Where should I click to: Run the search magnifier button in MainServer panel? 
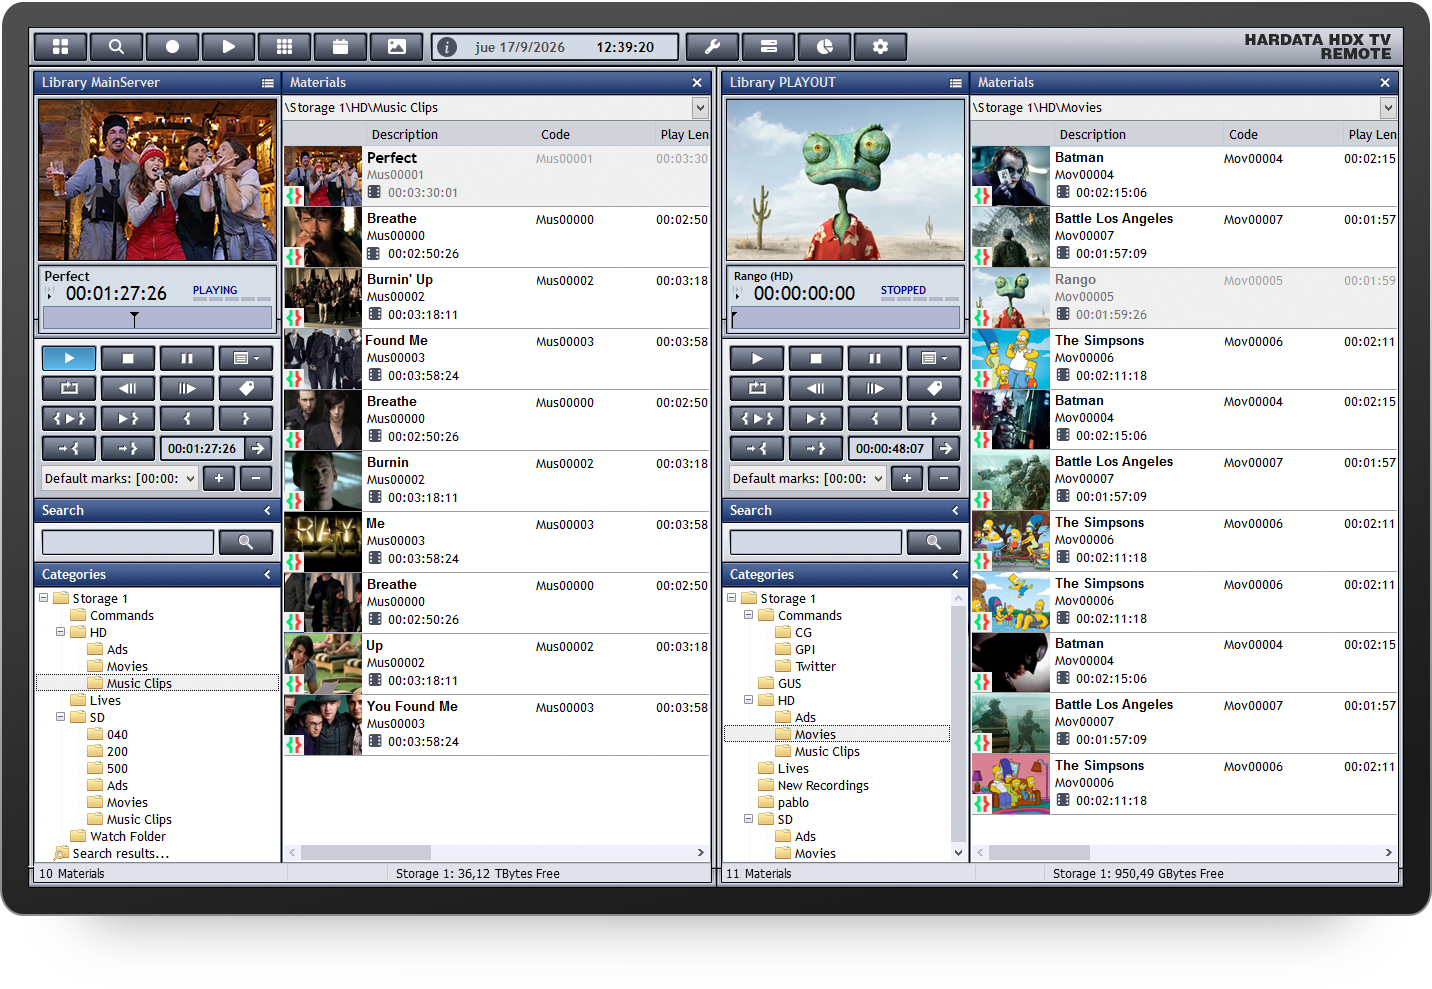246,542
